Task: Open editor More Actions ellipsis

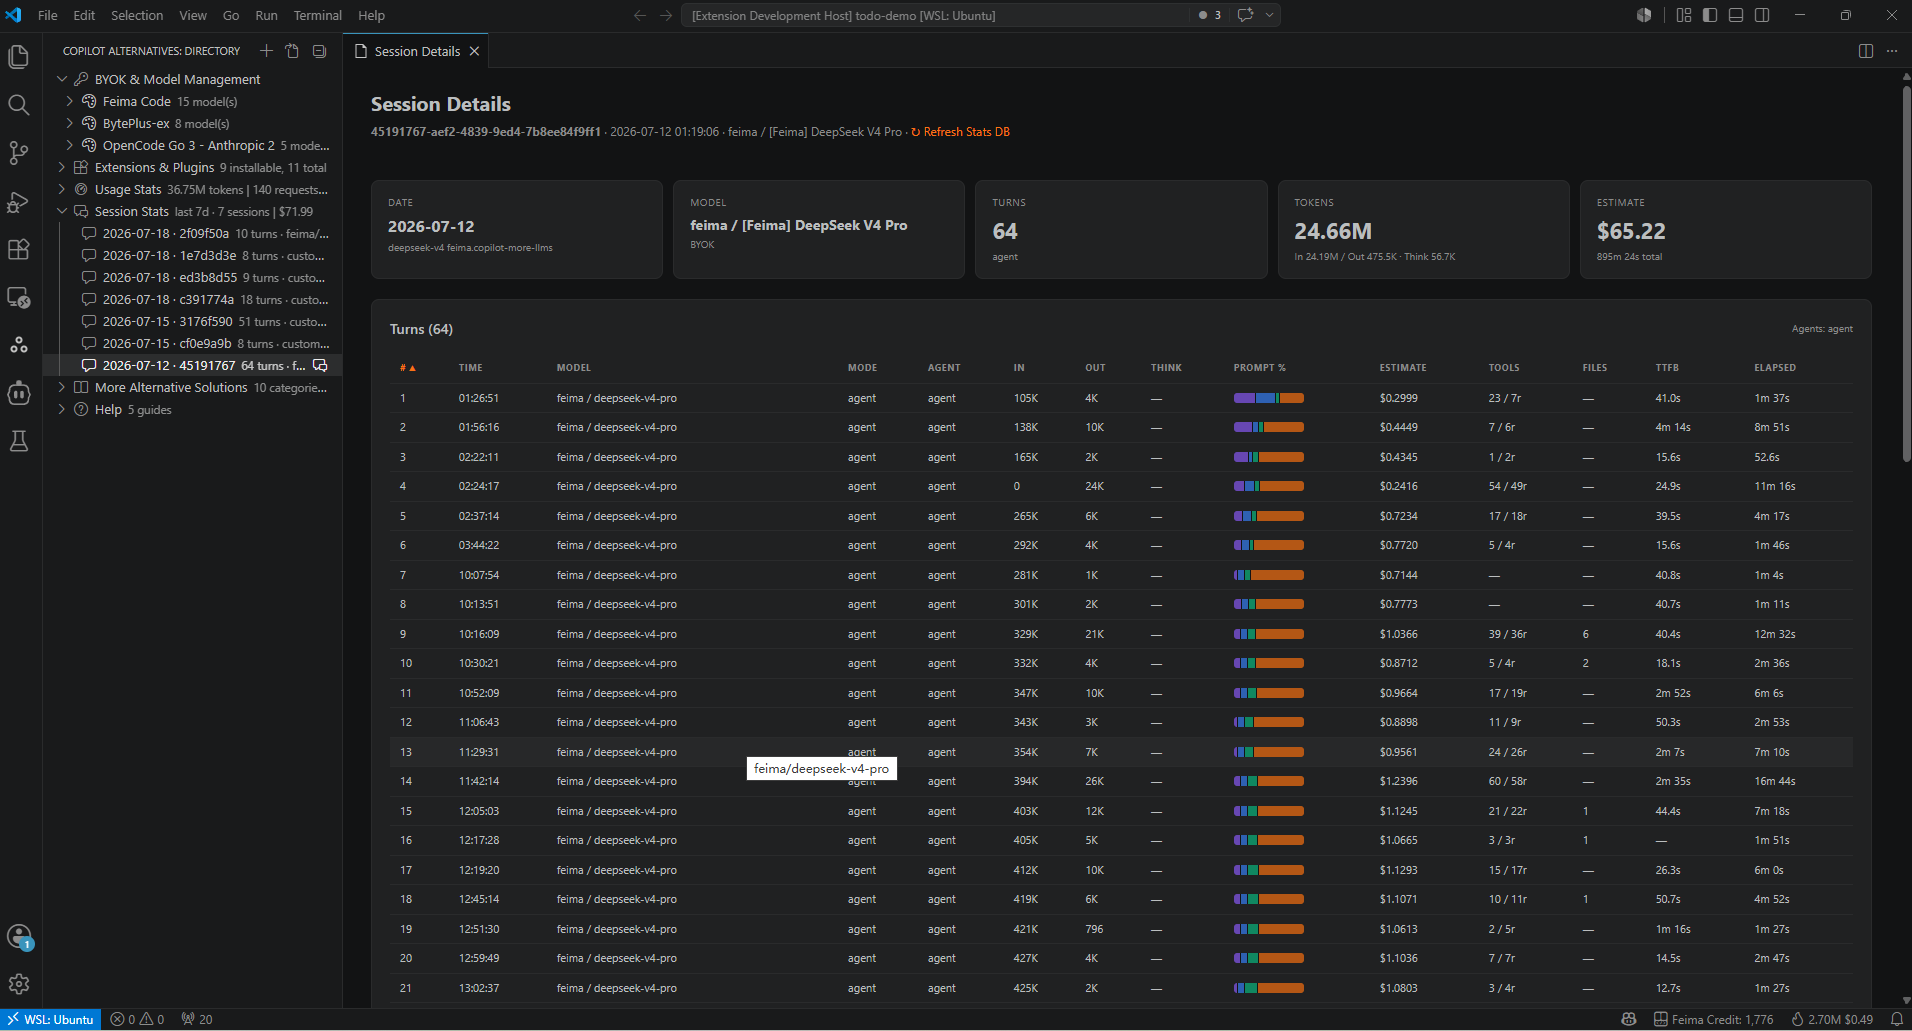Action: coord(1892,51)
